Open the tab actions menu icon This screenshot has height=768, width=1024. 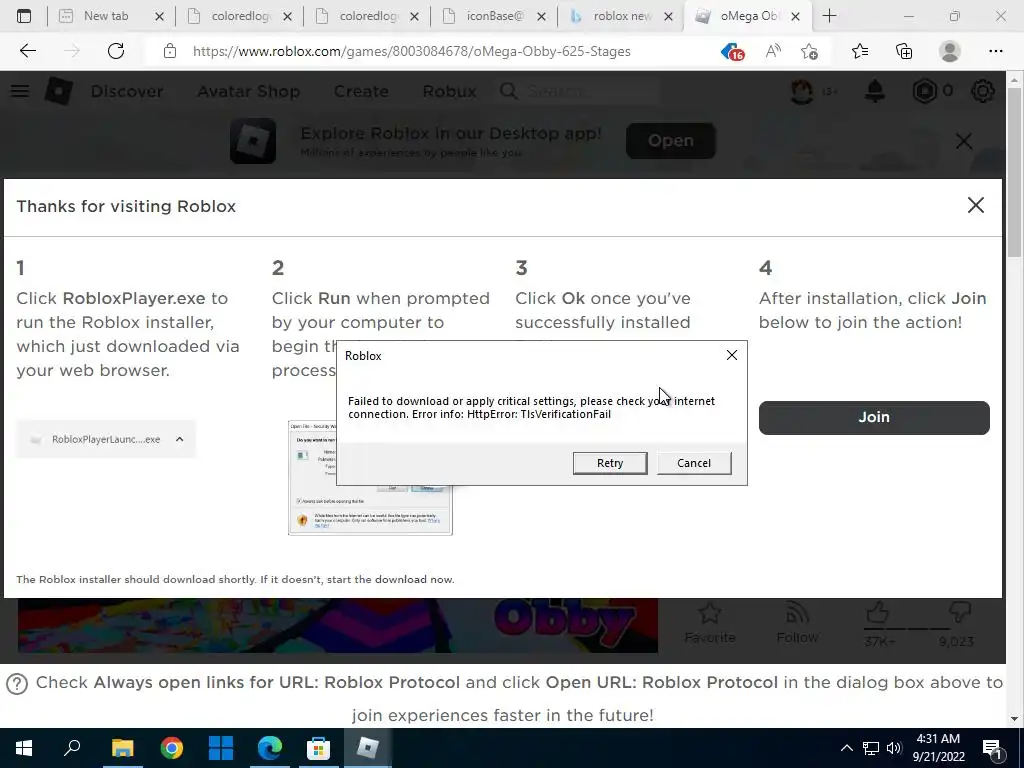pyautogui.click(x=24, y=16)
